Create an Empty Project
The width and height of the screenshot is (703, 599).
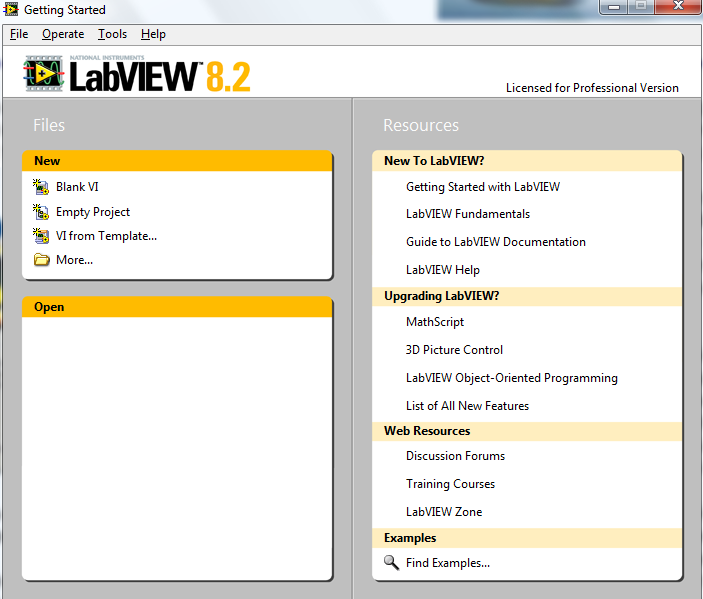(93, 212)
